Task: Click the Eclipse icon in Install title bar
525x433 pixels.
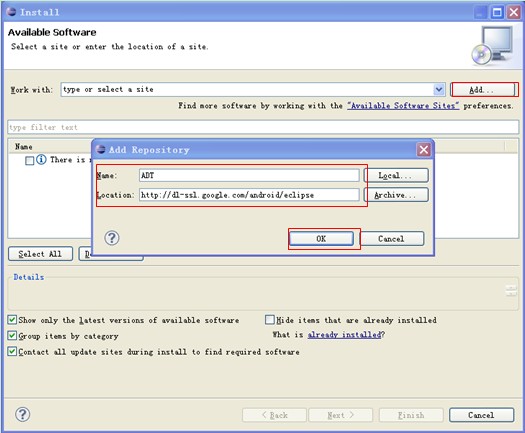Action: coord(11,12)
